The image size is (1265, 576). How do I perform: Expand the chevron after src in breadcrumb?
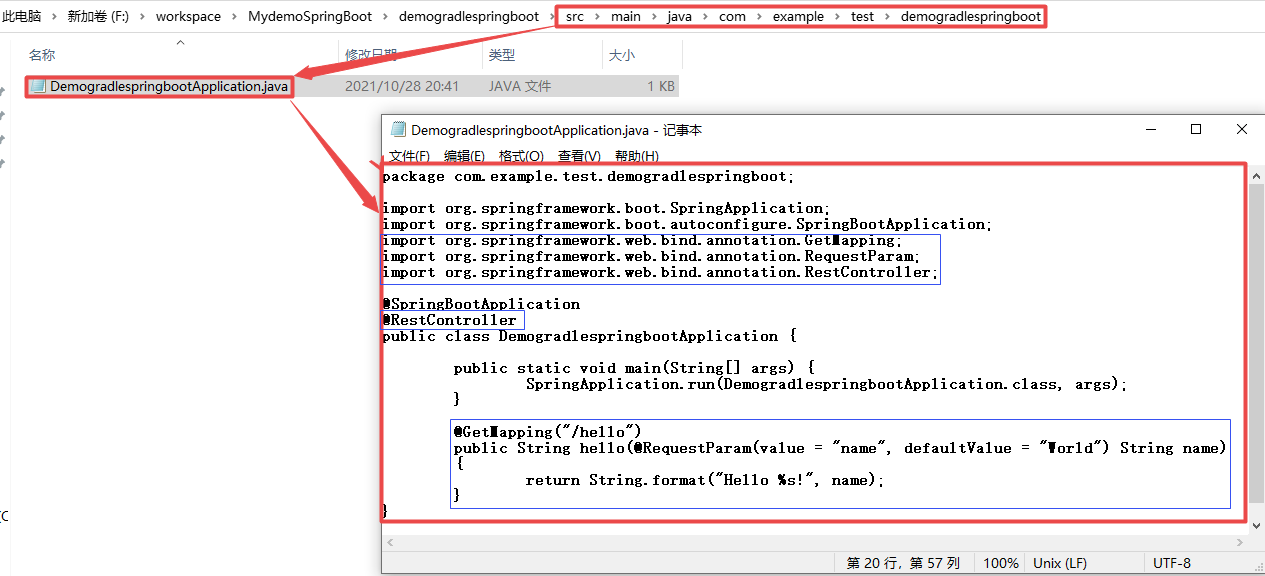point(598,16)
